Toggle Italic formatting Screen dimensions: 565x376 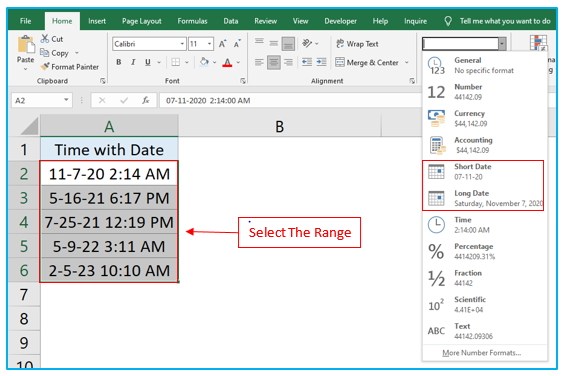(x=133, y=62)
